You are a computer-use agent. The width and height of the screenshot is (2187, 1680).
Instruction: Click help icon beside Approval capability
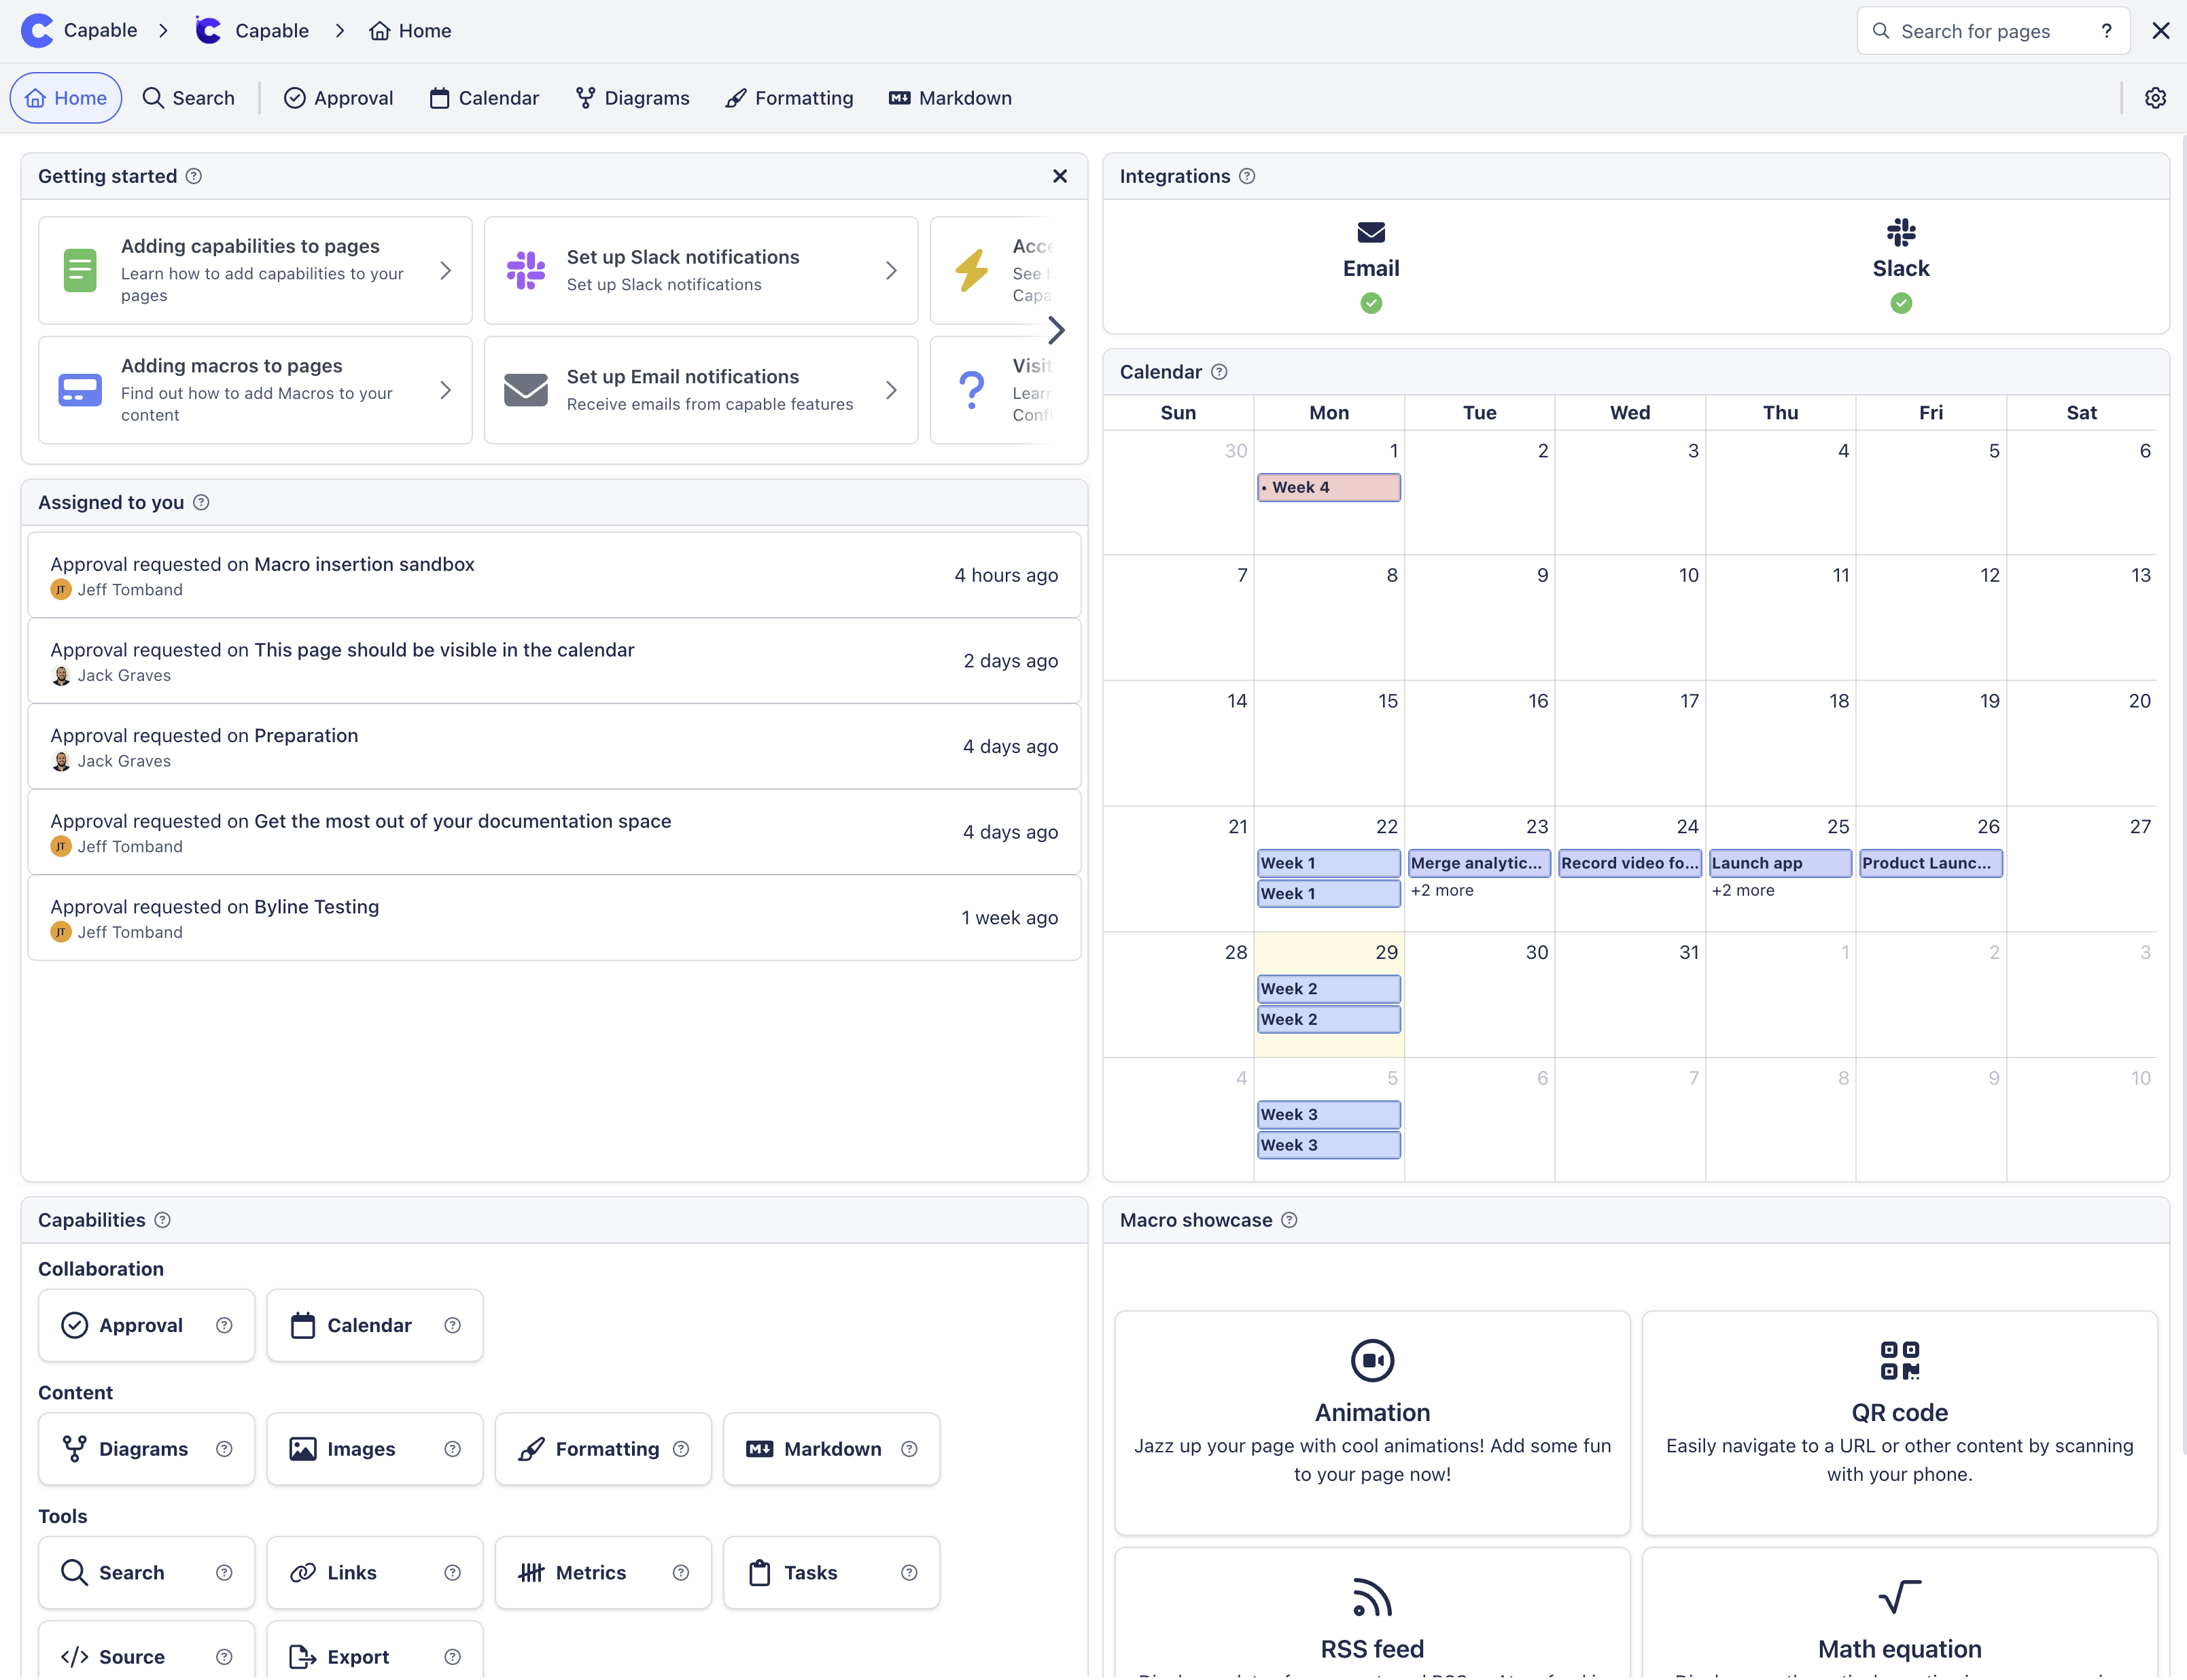point(224,1325)
